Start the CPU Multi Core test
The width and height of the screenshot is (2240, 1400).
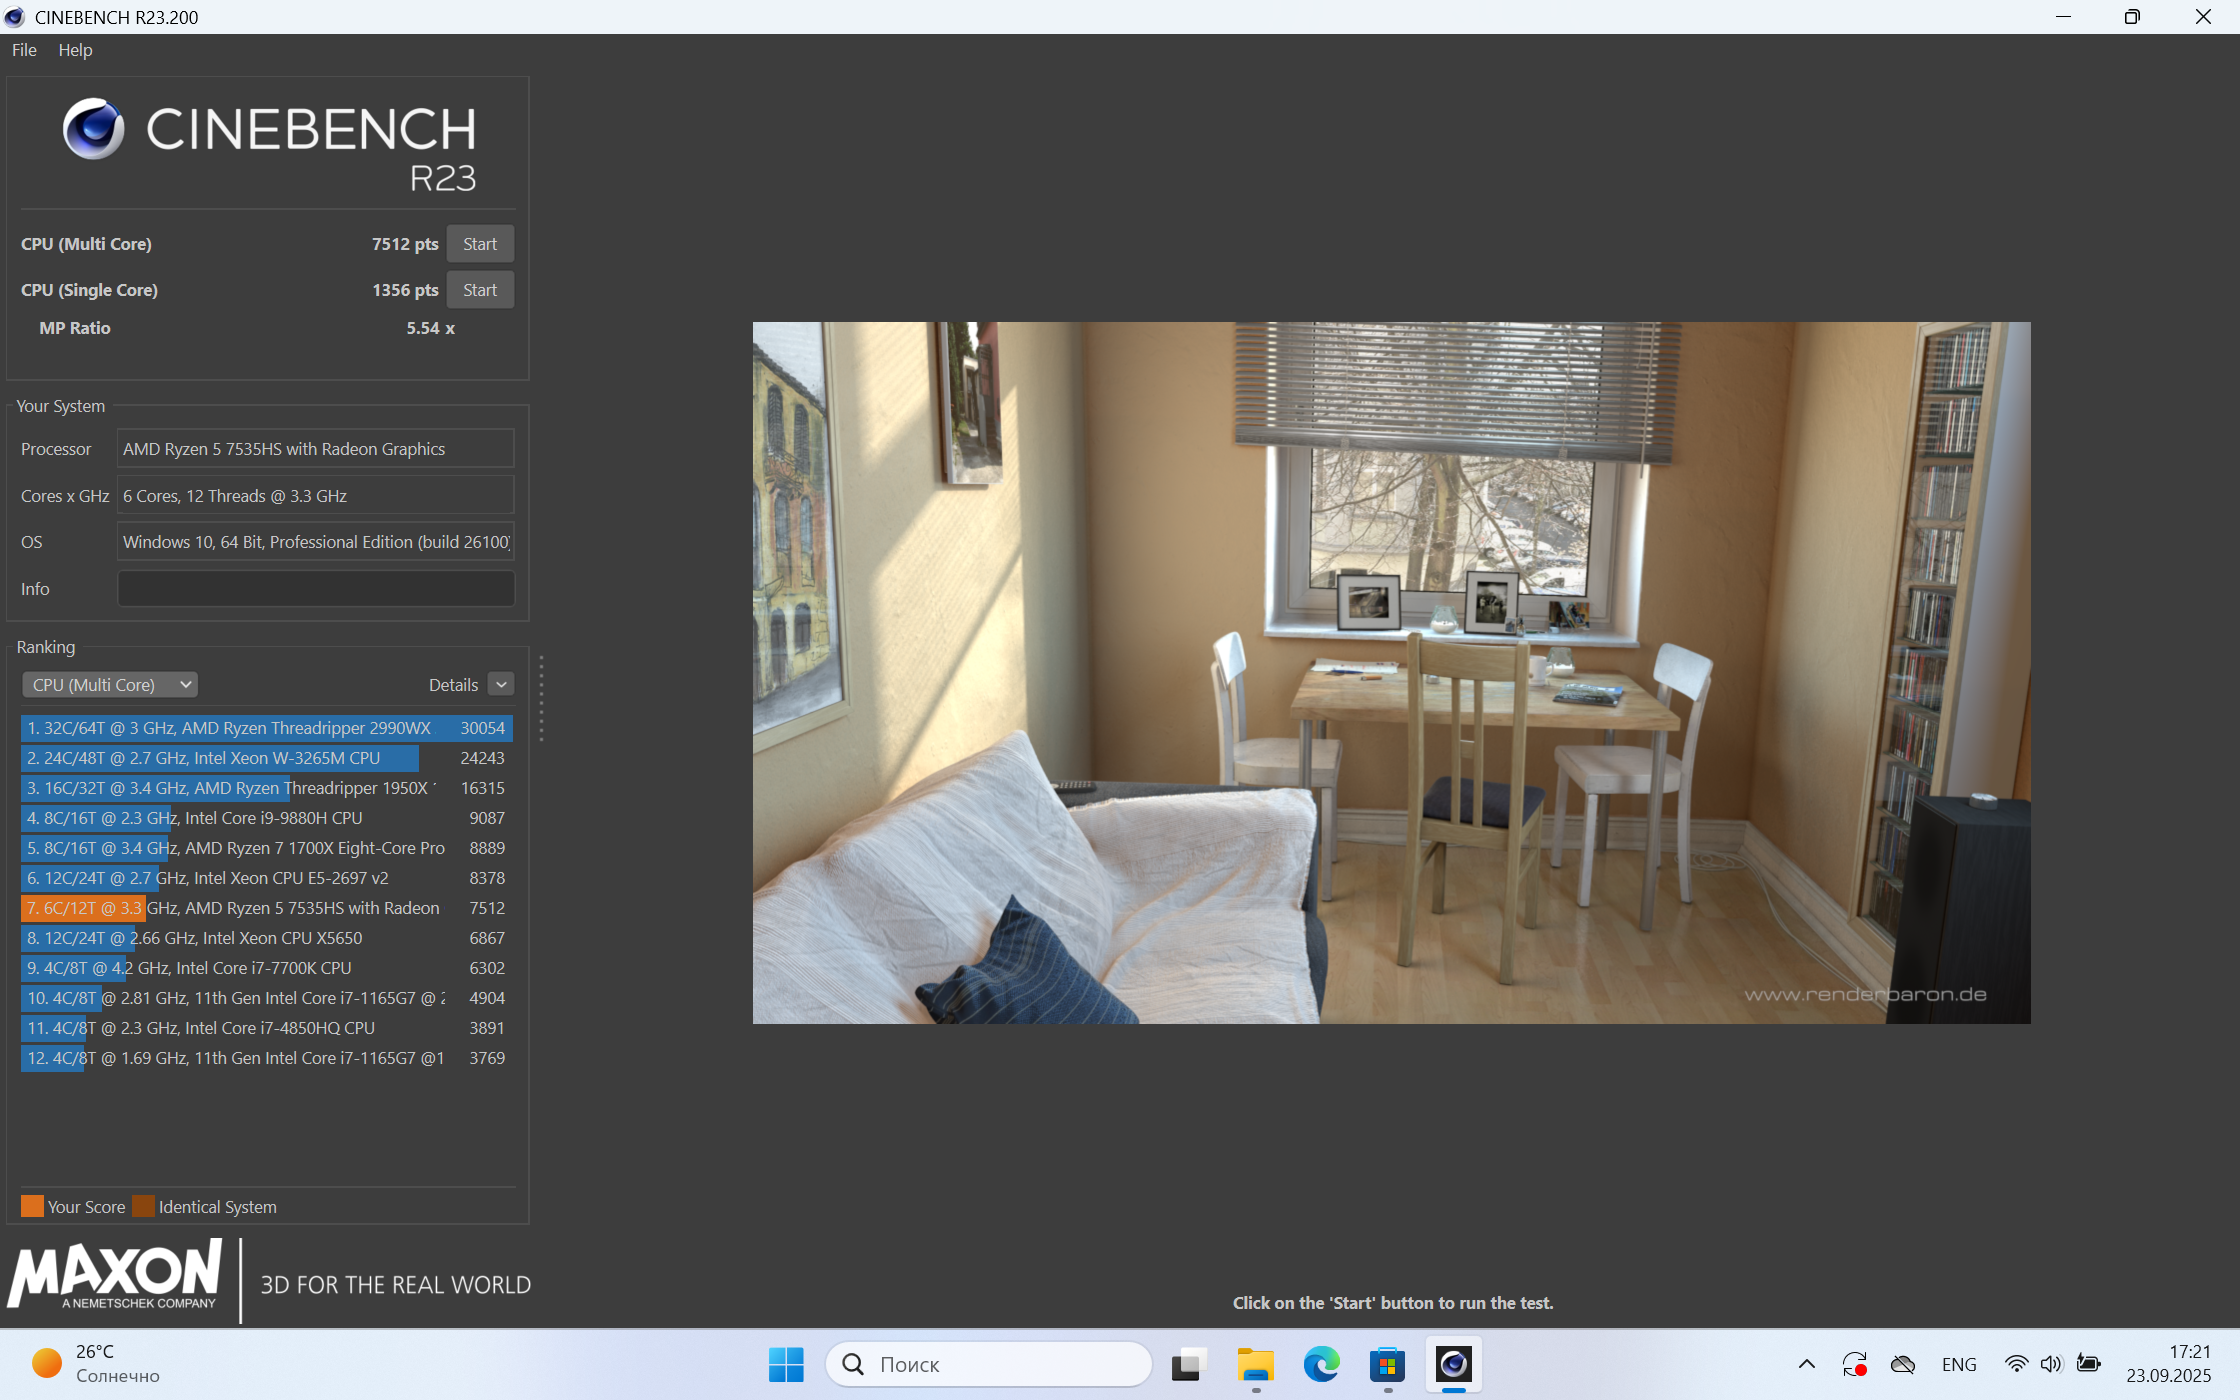[x=480, y=244]
